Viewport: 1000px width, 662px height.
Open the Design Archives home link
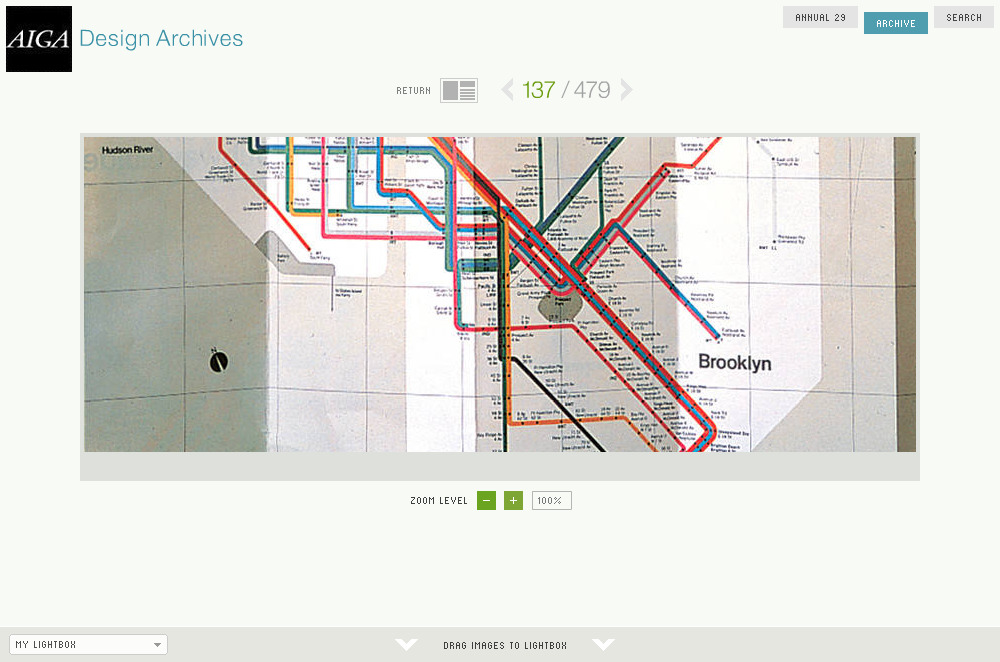161,39
